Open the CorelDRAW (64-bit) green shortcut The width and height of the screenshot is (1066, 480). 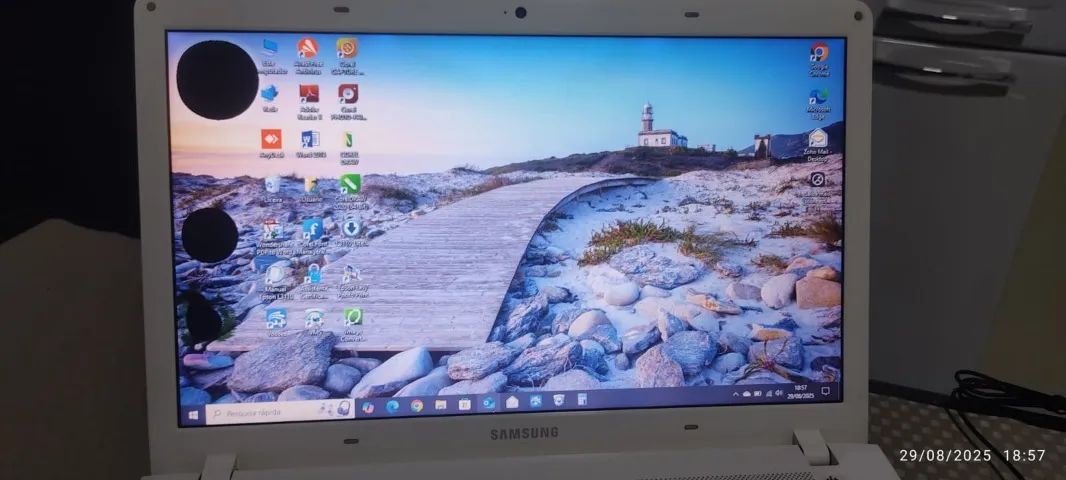351,184
